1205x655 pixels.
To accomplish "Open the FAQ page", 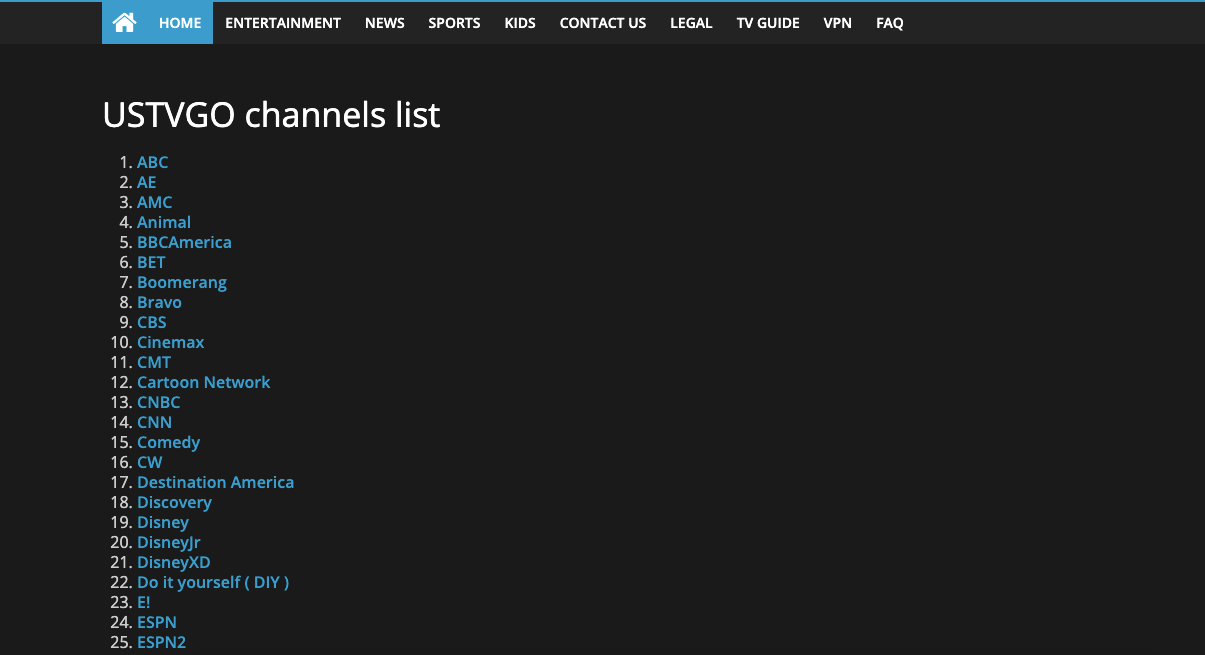I will (x=890, y=23).
